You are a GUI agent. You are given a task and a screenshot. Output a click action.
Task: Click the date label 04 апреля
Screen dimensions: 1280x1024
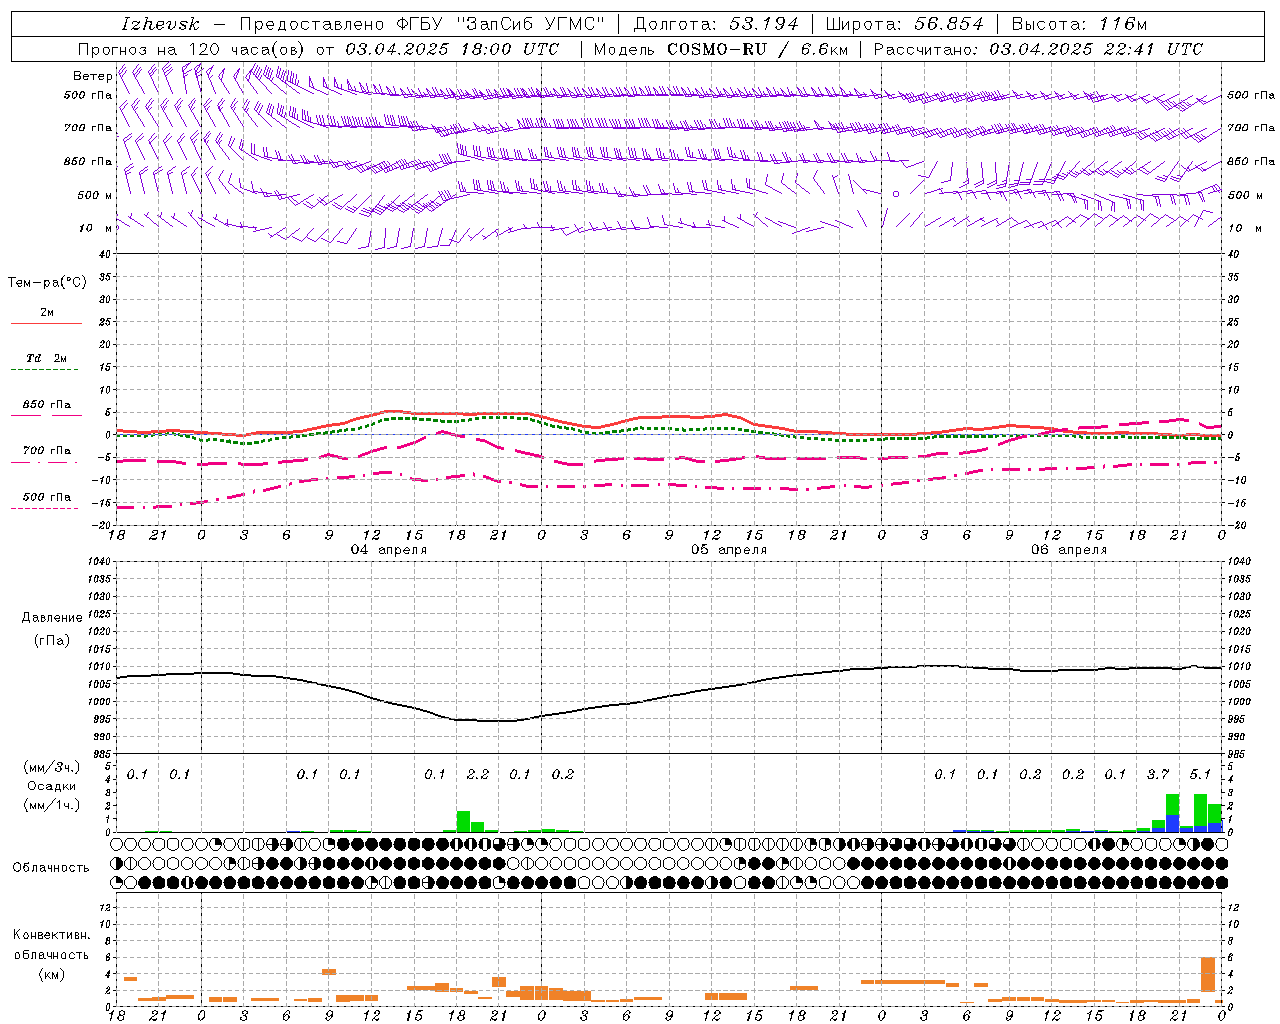(388, 550)
